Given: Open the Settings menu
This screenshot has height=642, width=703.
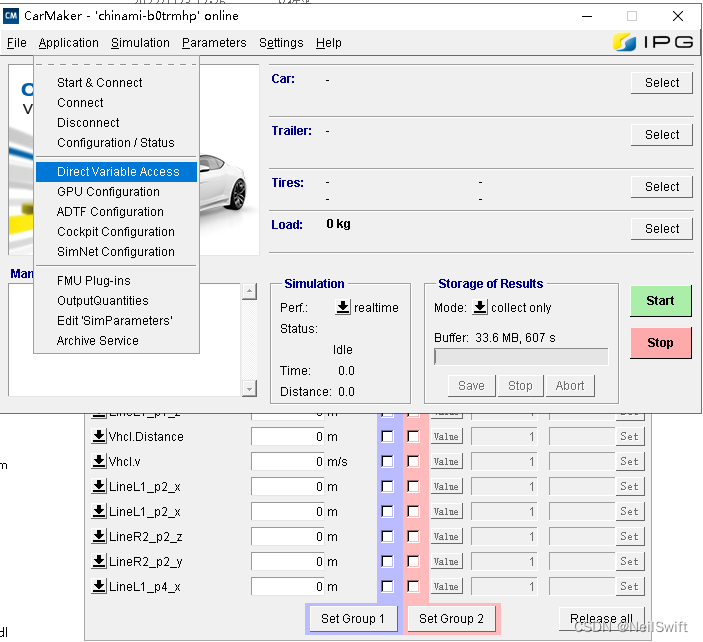Looking at the screenshot, I should (281, 43).
